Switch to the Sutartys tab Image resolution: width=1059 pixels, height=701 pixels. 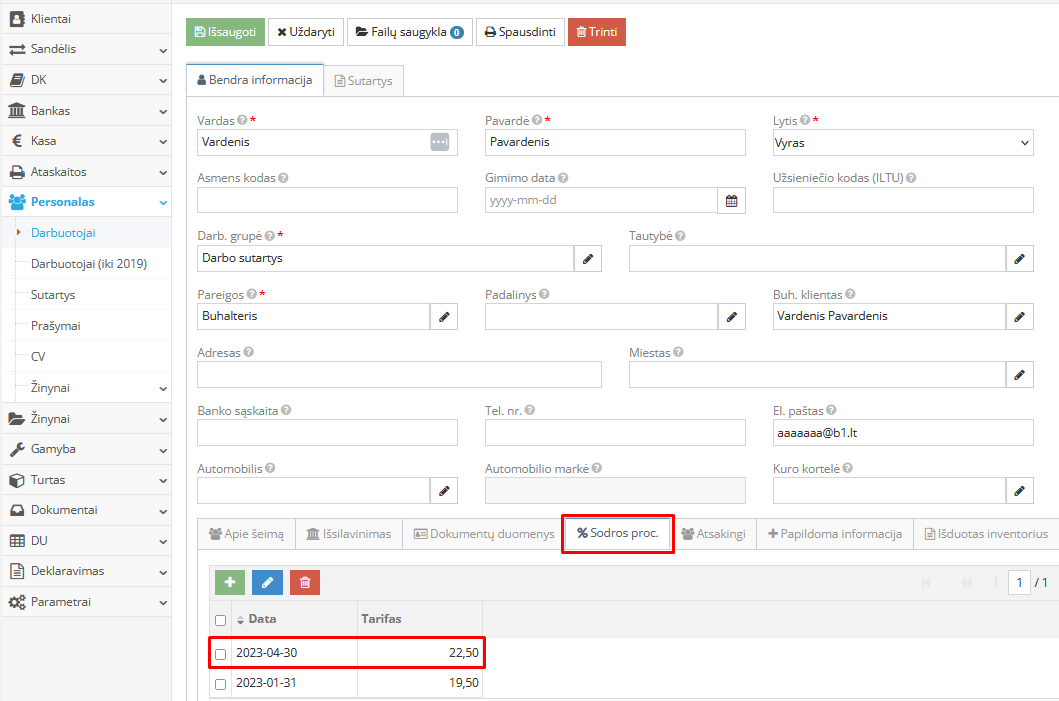click(364, 81)
